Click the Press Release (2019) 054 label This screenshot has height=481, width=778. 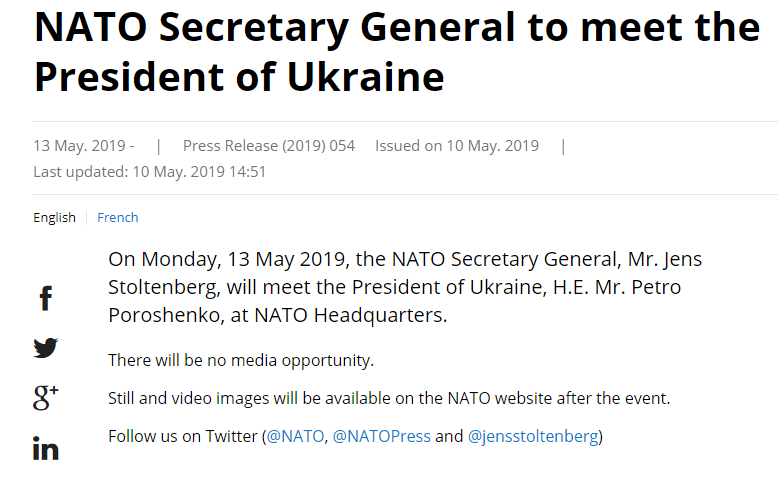pyautogui.click(x=269, y=146)
